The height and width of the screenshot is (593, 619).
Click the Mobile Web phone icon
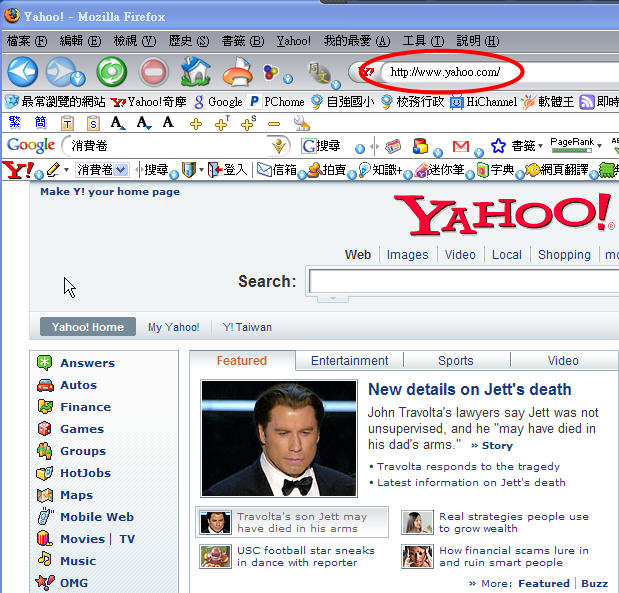[45, 516]
